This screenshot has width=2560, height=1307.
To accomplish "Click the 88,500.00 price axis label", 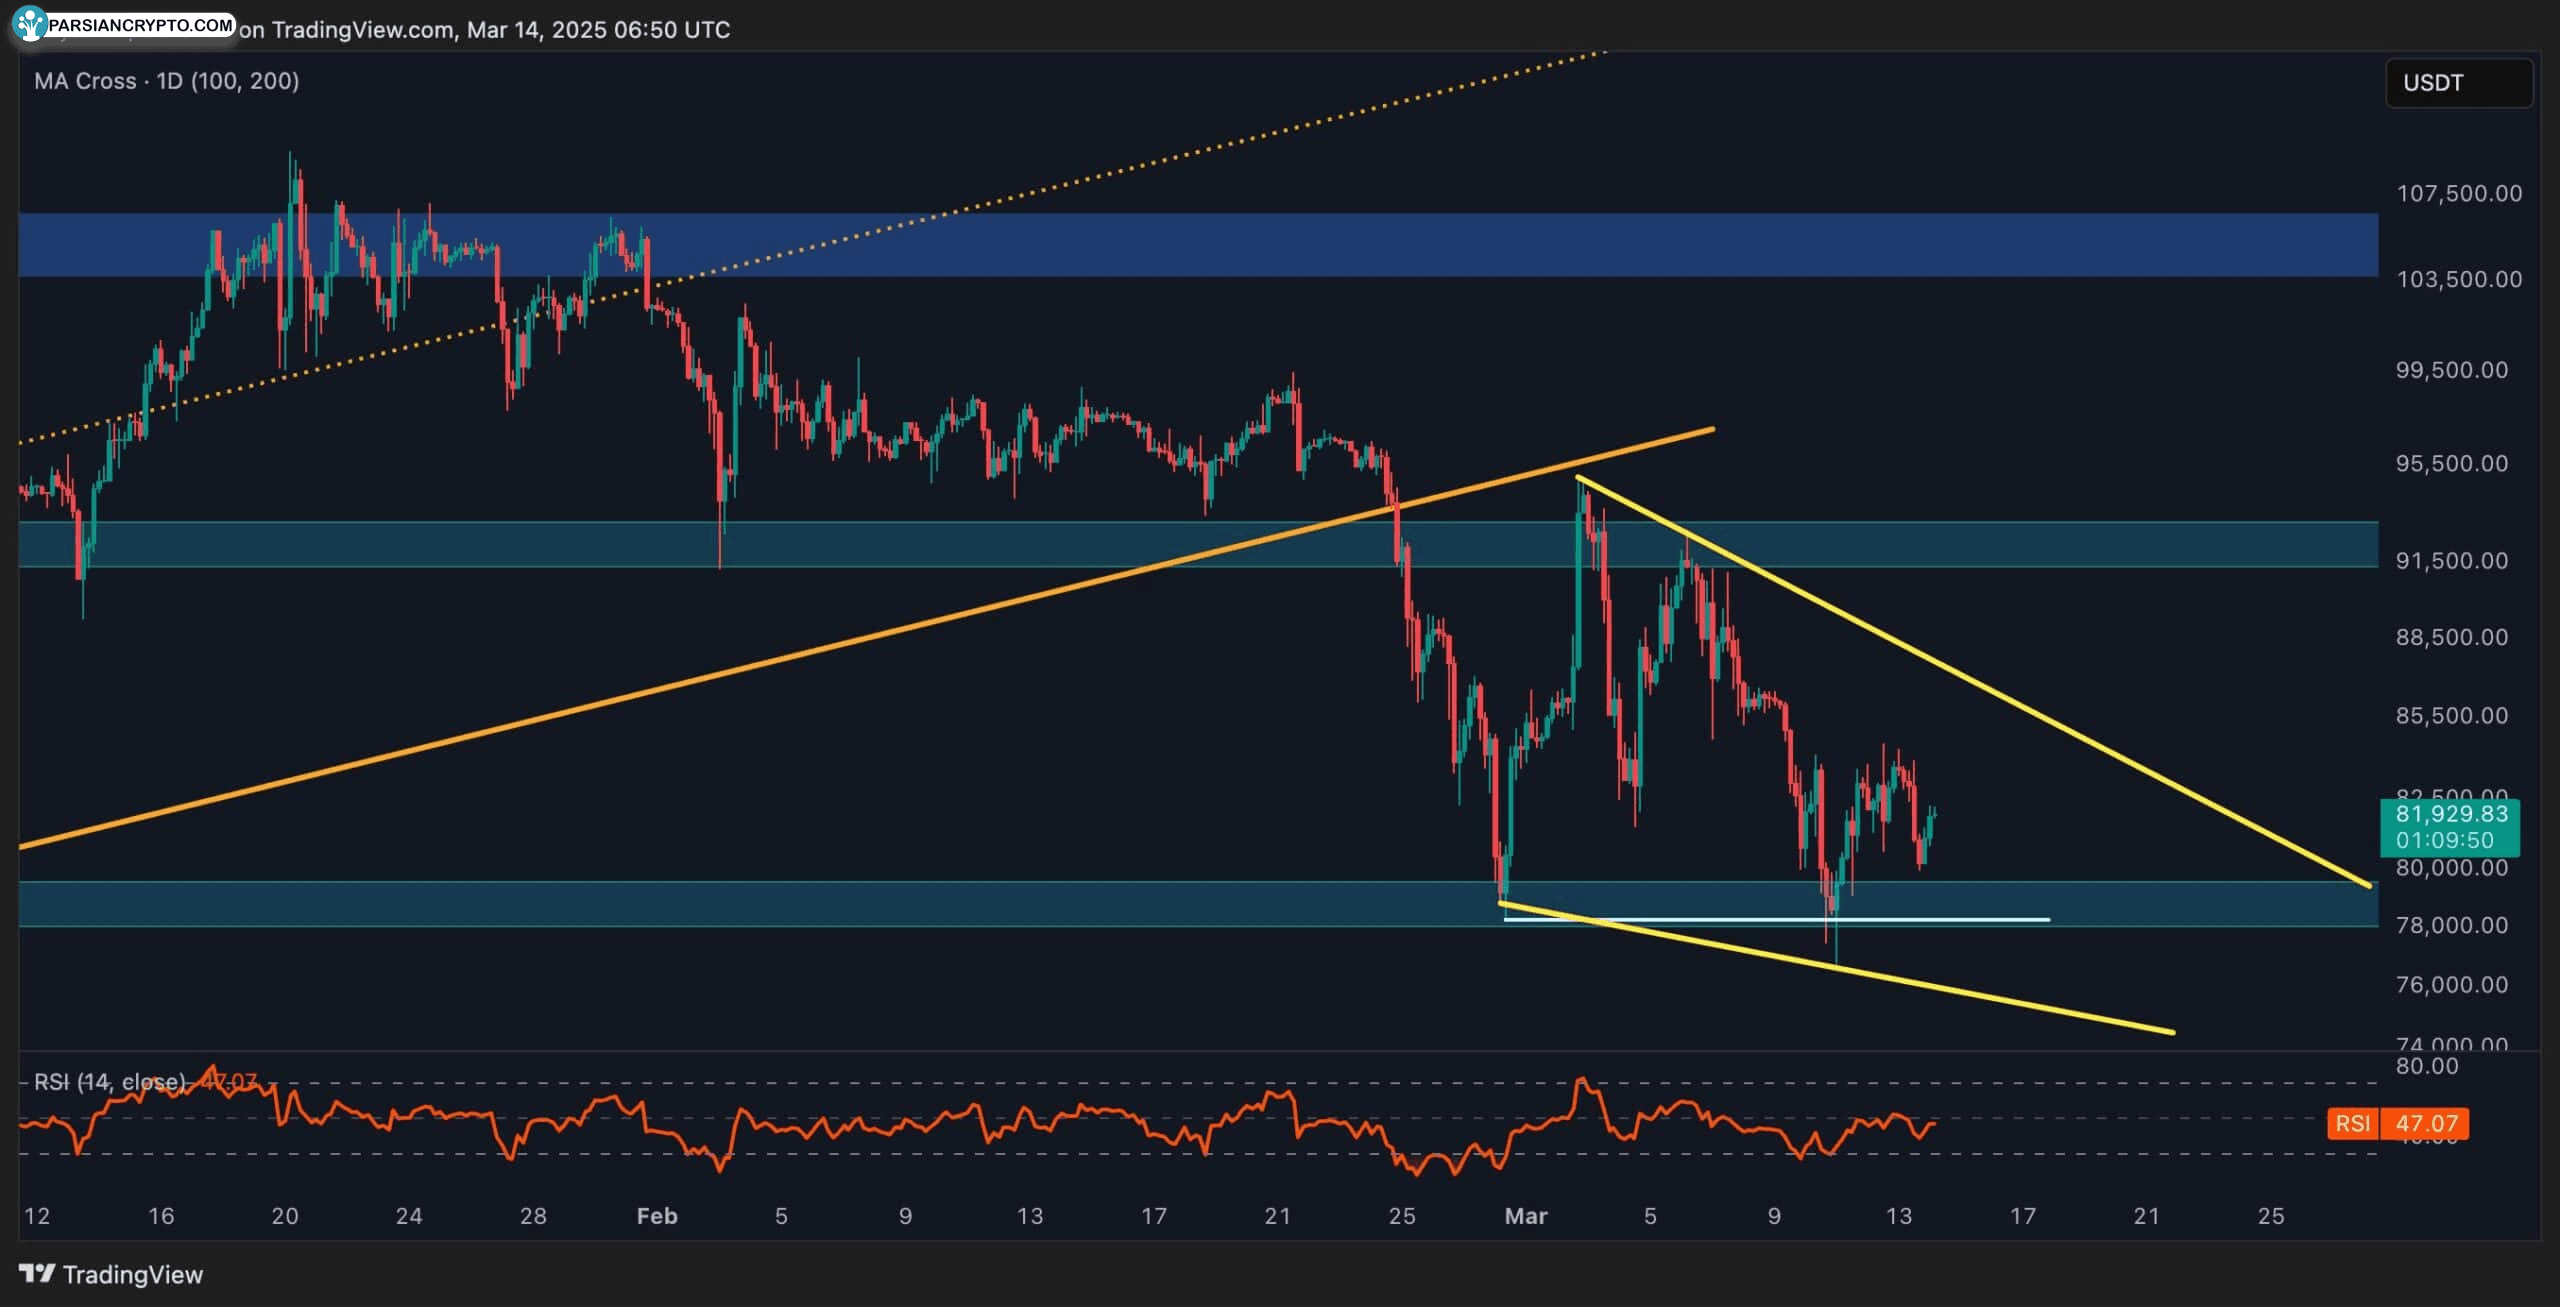I will point(2452,637).
